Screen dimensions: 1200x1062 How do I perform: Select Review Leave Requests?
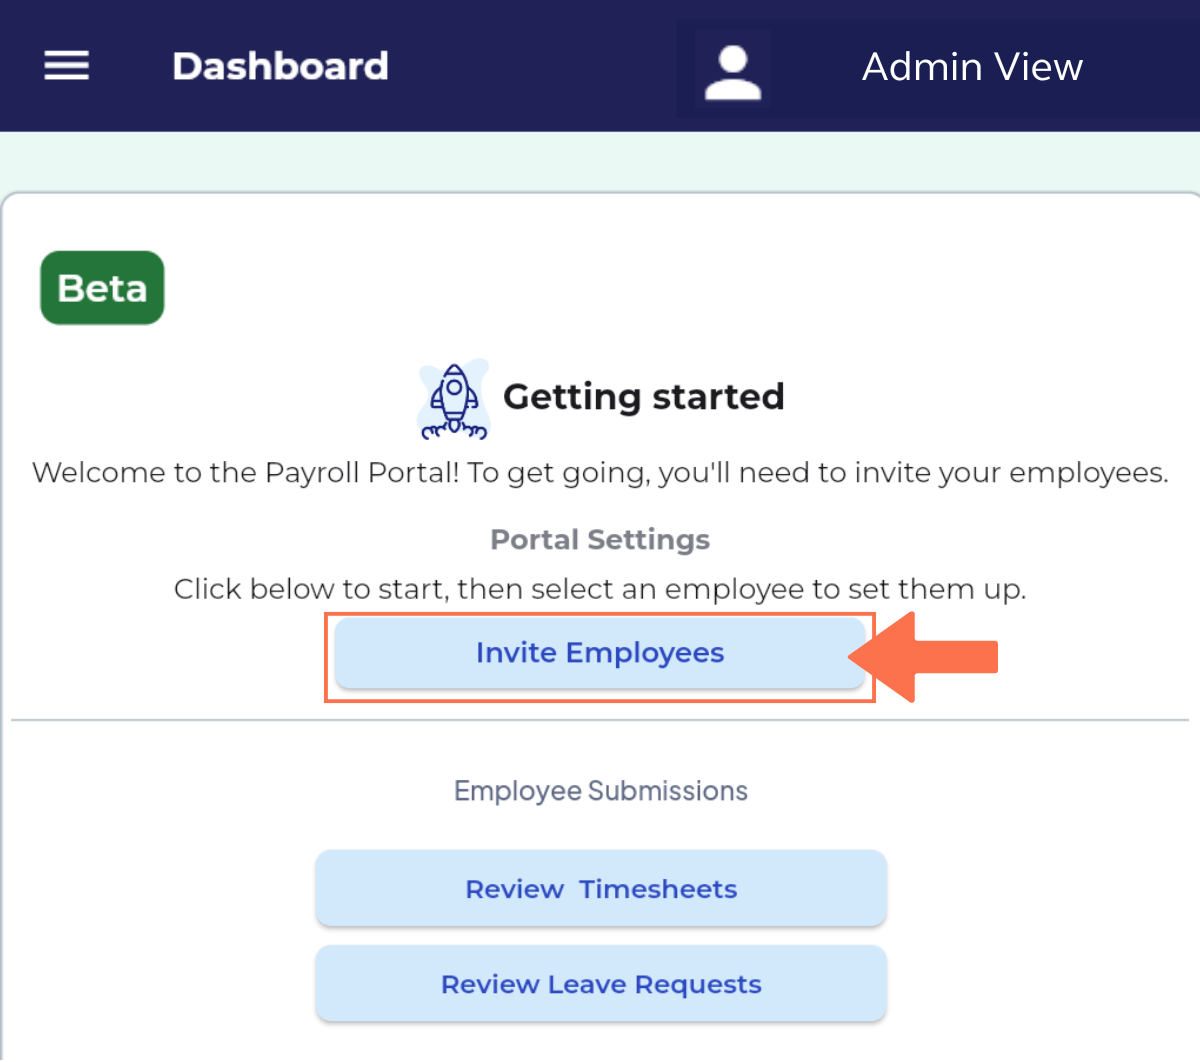pos(600,984)
